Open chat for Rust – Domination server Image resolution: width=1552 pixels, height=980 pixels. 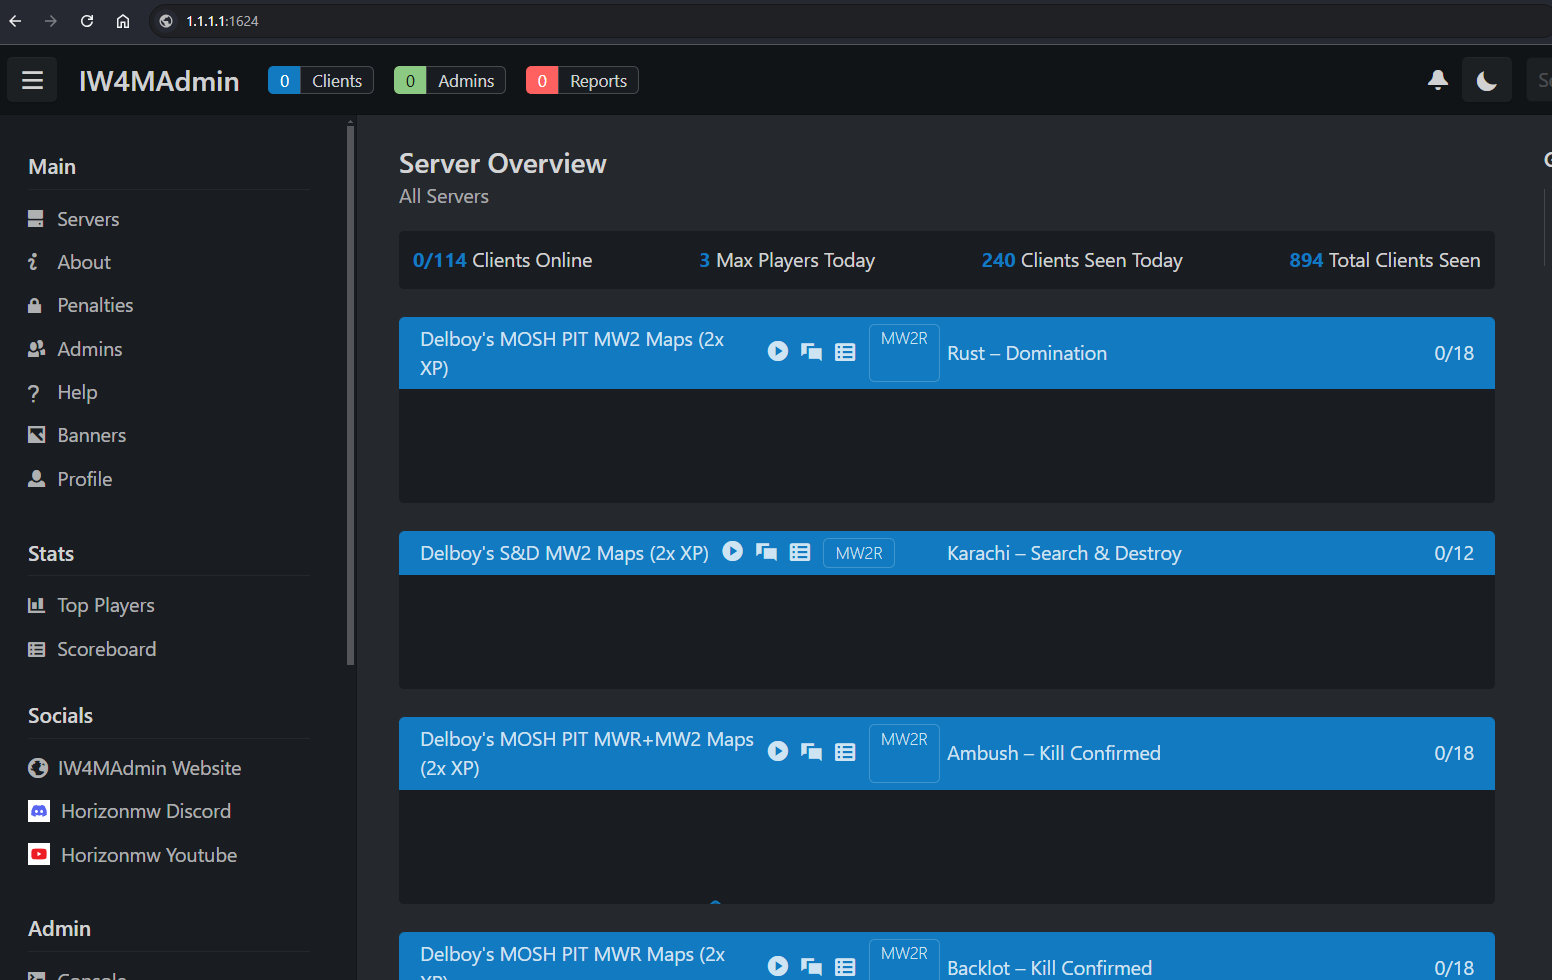coord(812,352)
